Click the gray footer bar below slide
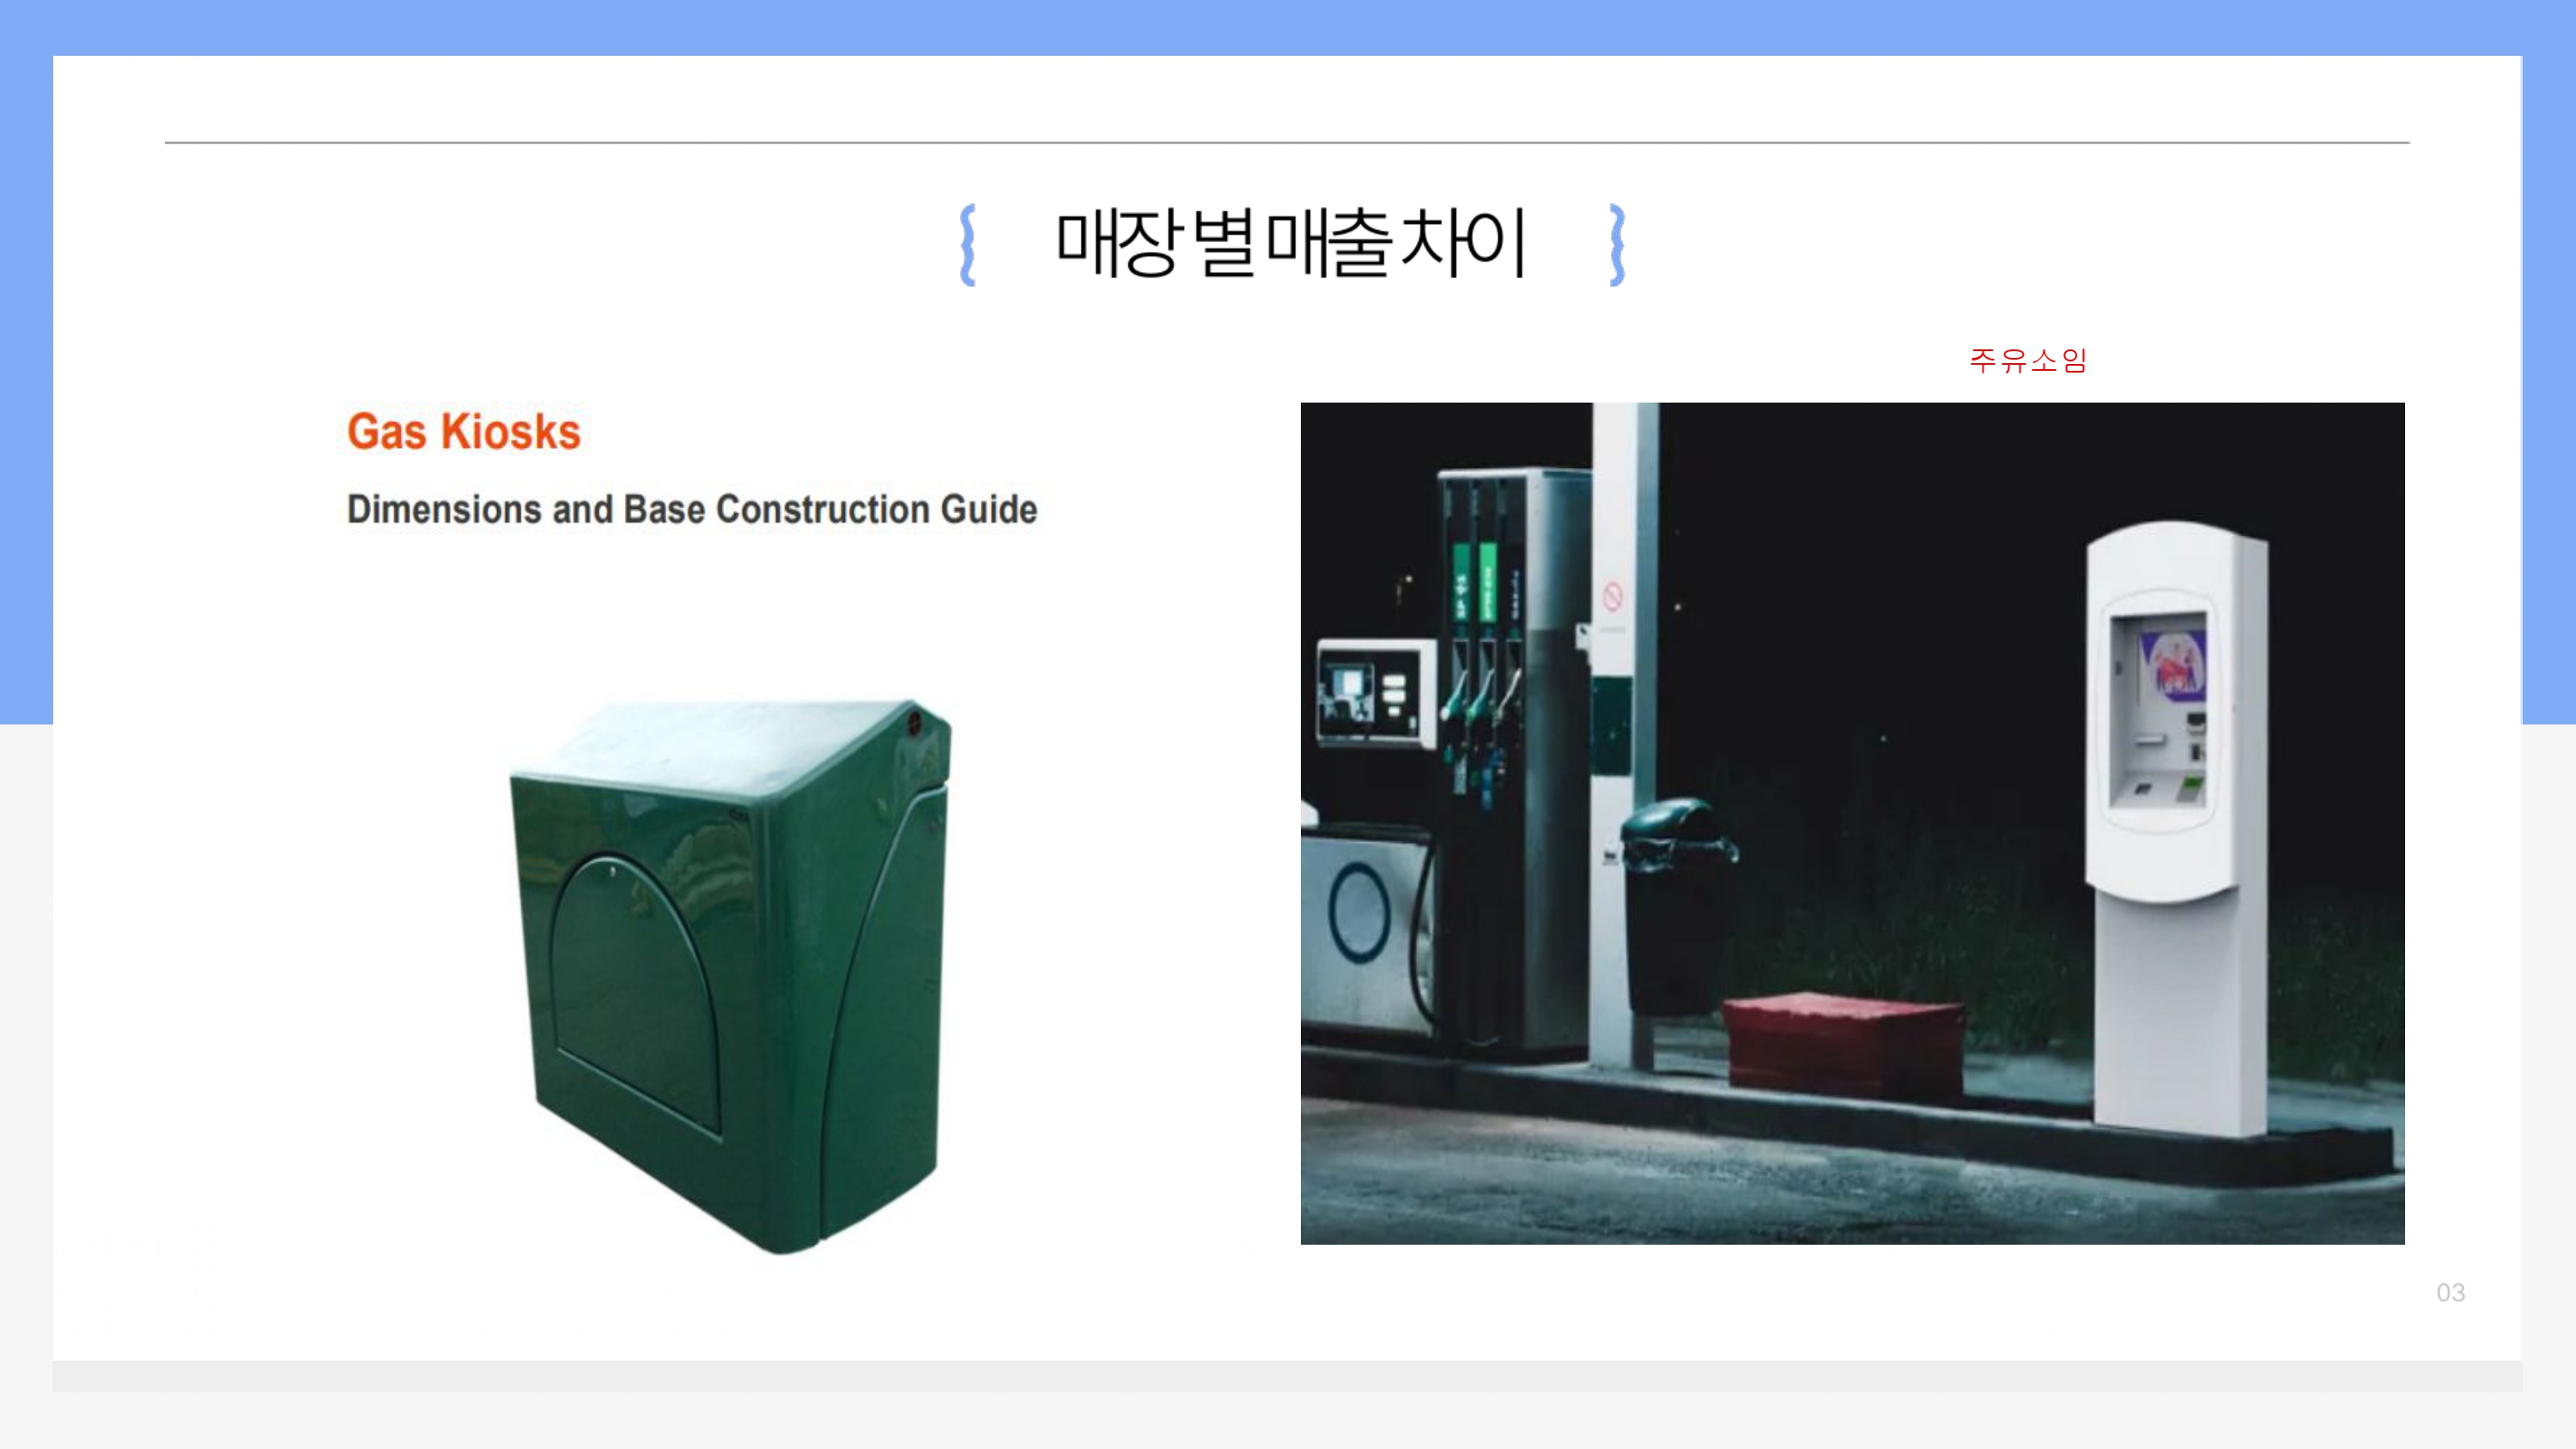The image size is (2576, 1449). (1287, 1376)
